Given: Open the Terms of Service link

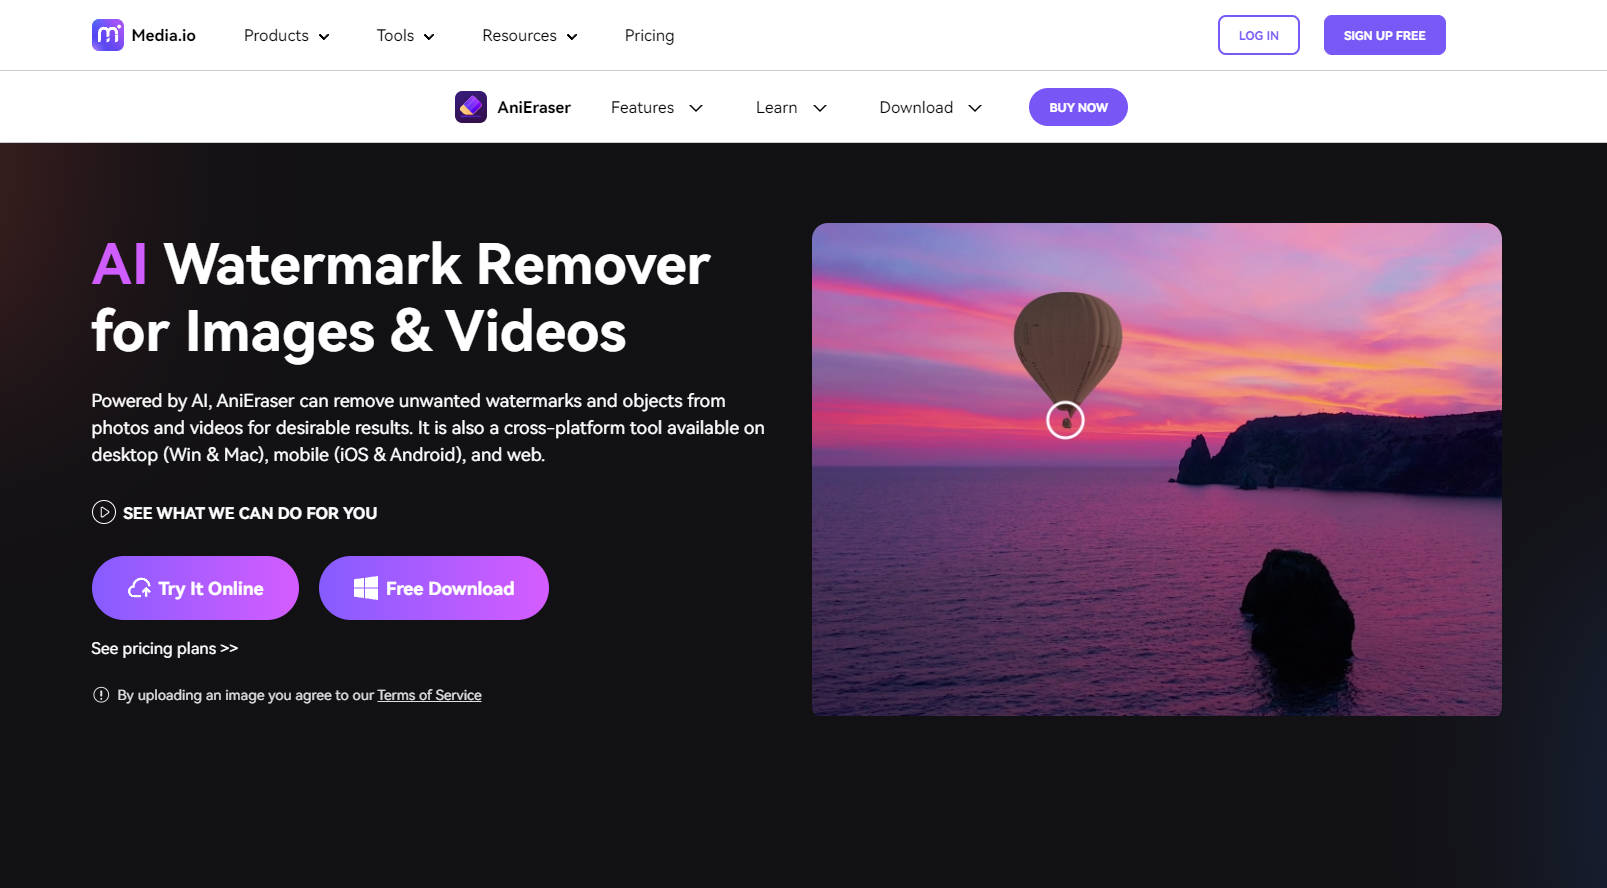Looking at the screenshot, I should pyautogui.click(x=429, y=695).
